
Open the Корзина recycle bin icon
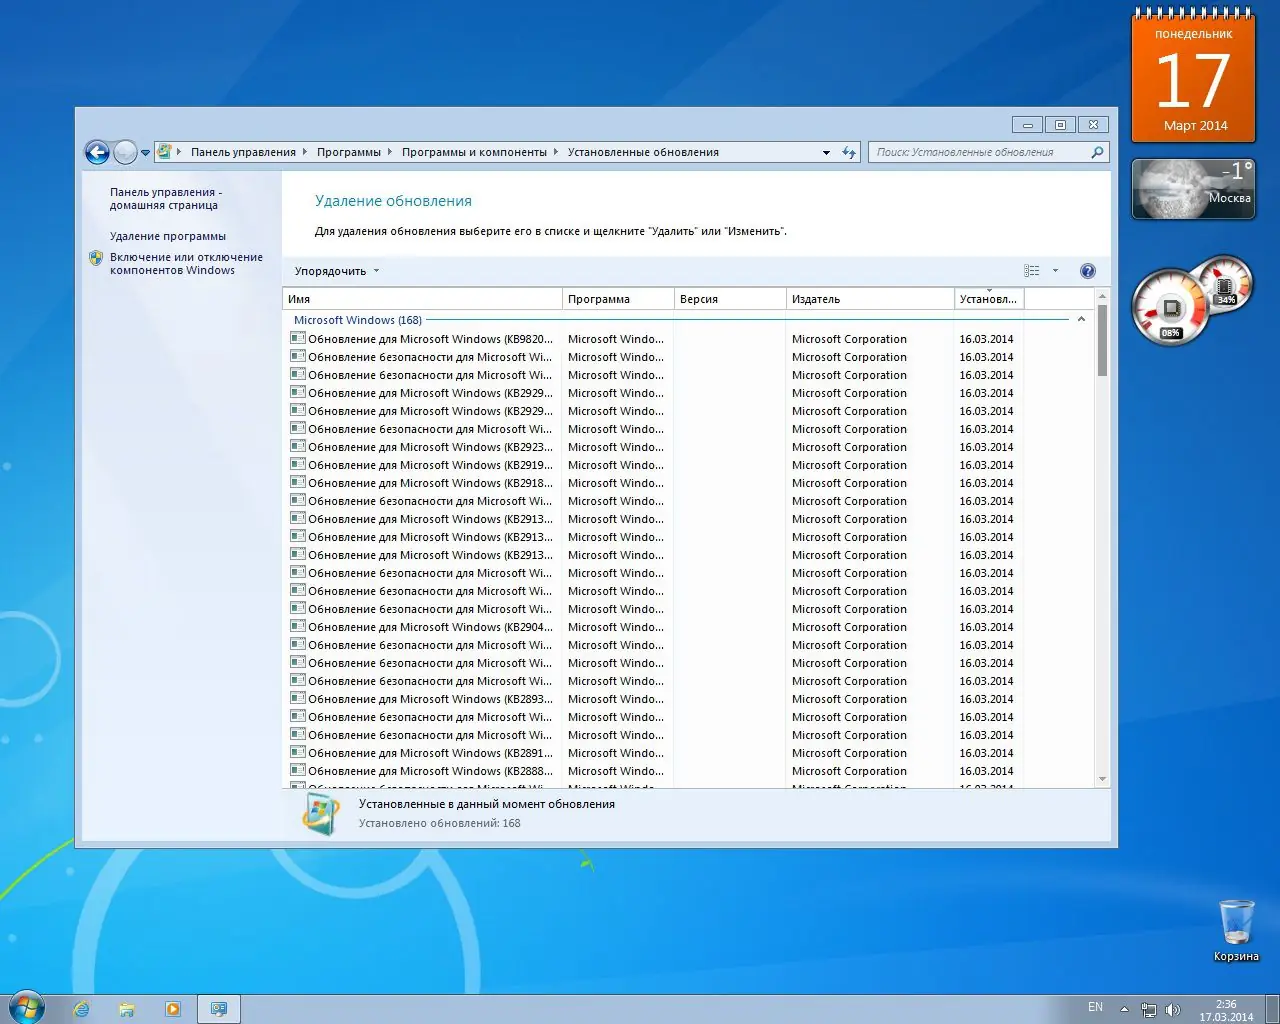1236,930
